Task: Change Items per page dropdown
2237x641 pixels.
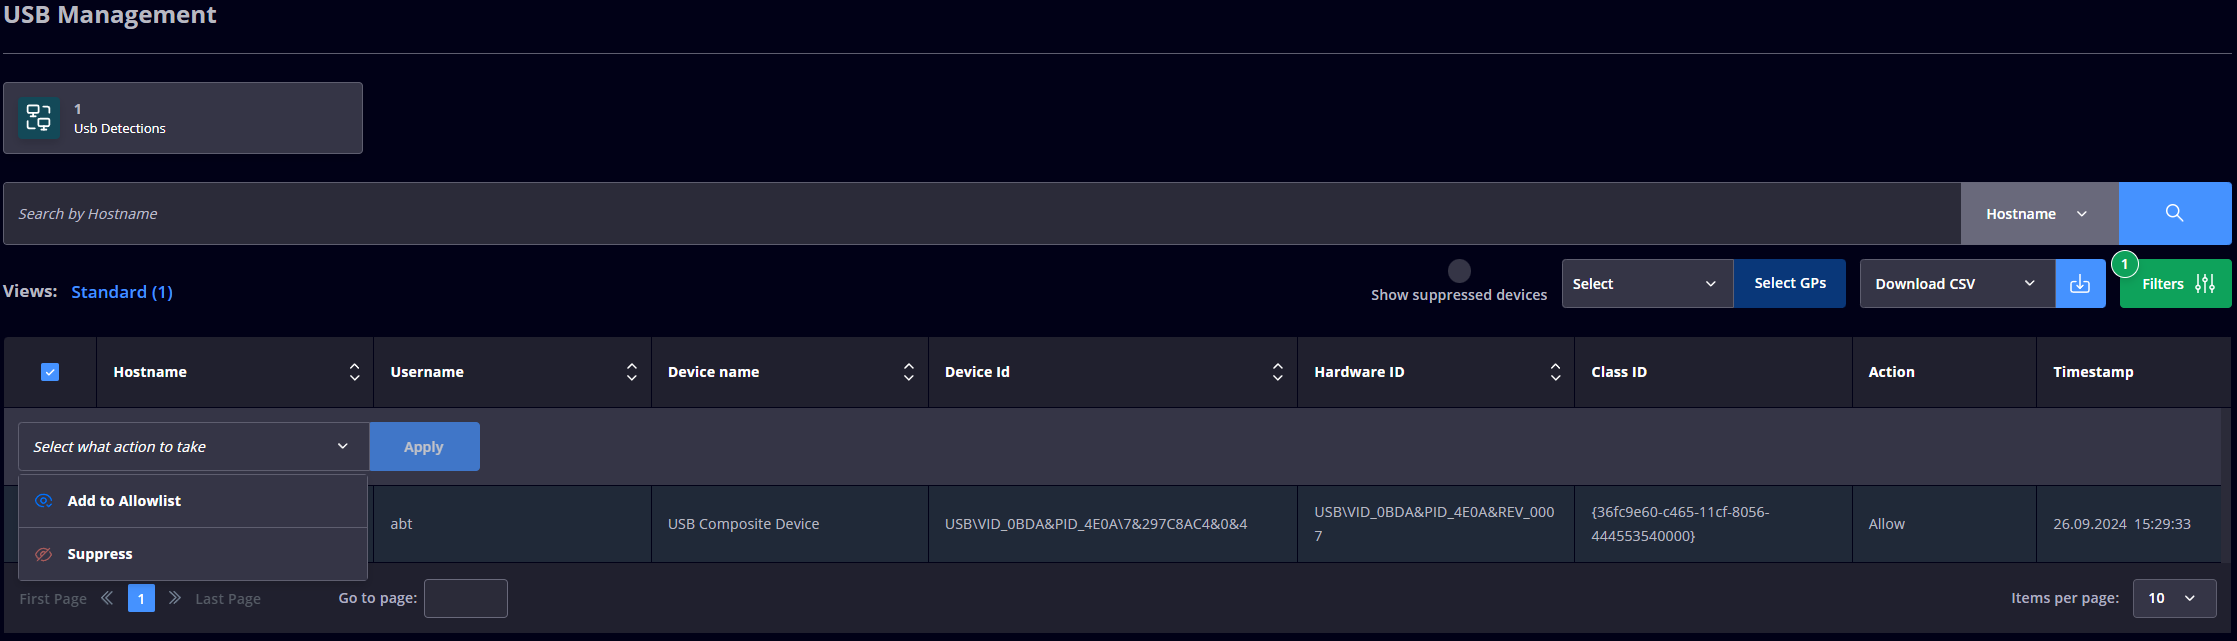Action: click(2174, 598)
